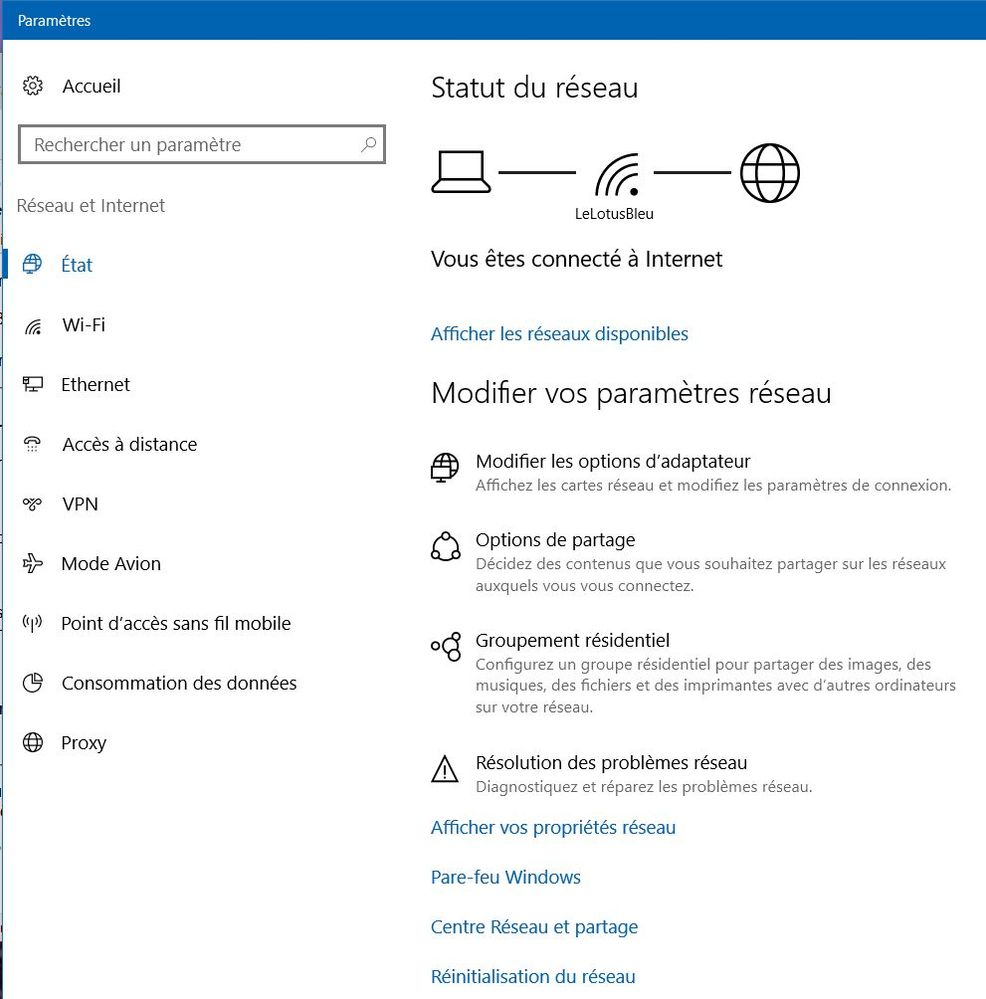Click the Accueil gear icon
This screenshot has width=986, height=999.
coord(32,85)
